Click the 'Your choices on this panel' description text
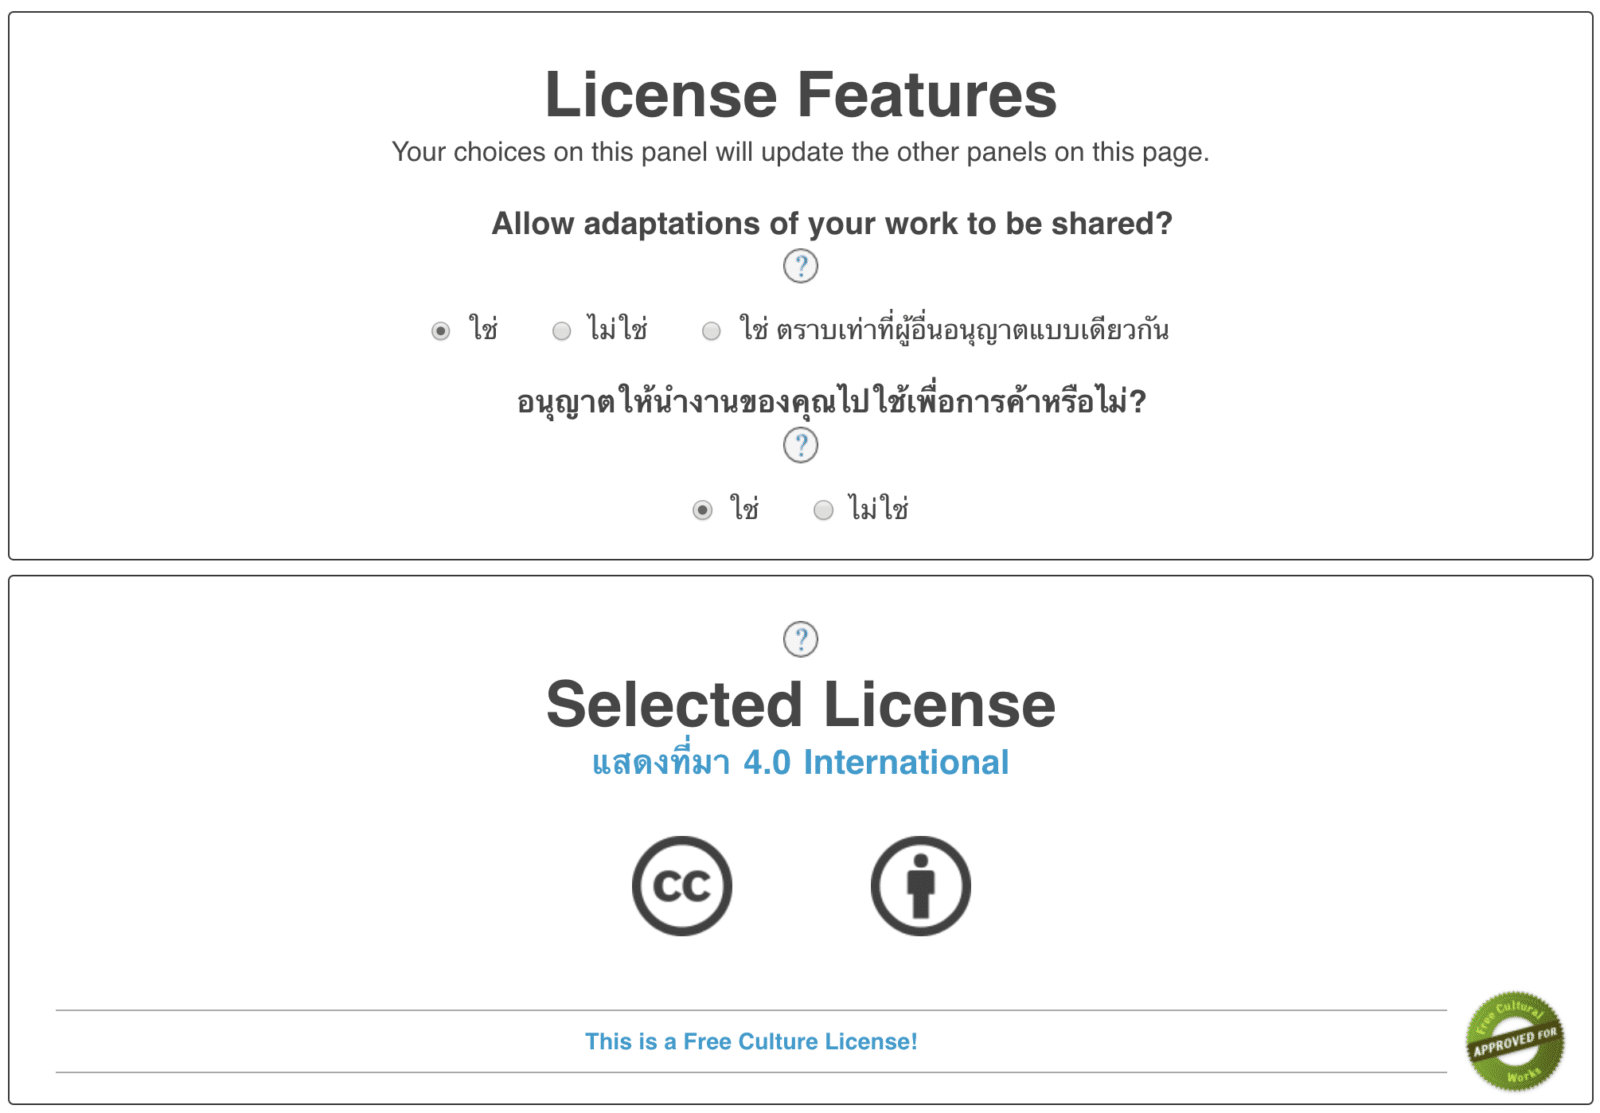This screenshot has height=1113, width=1600. (800, 152)
